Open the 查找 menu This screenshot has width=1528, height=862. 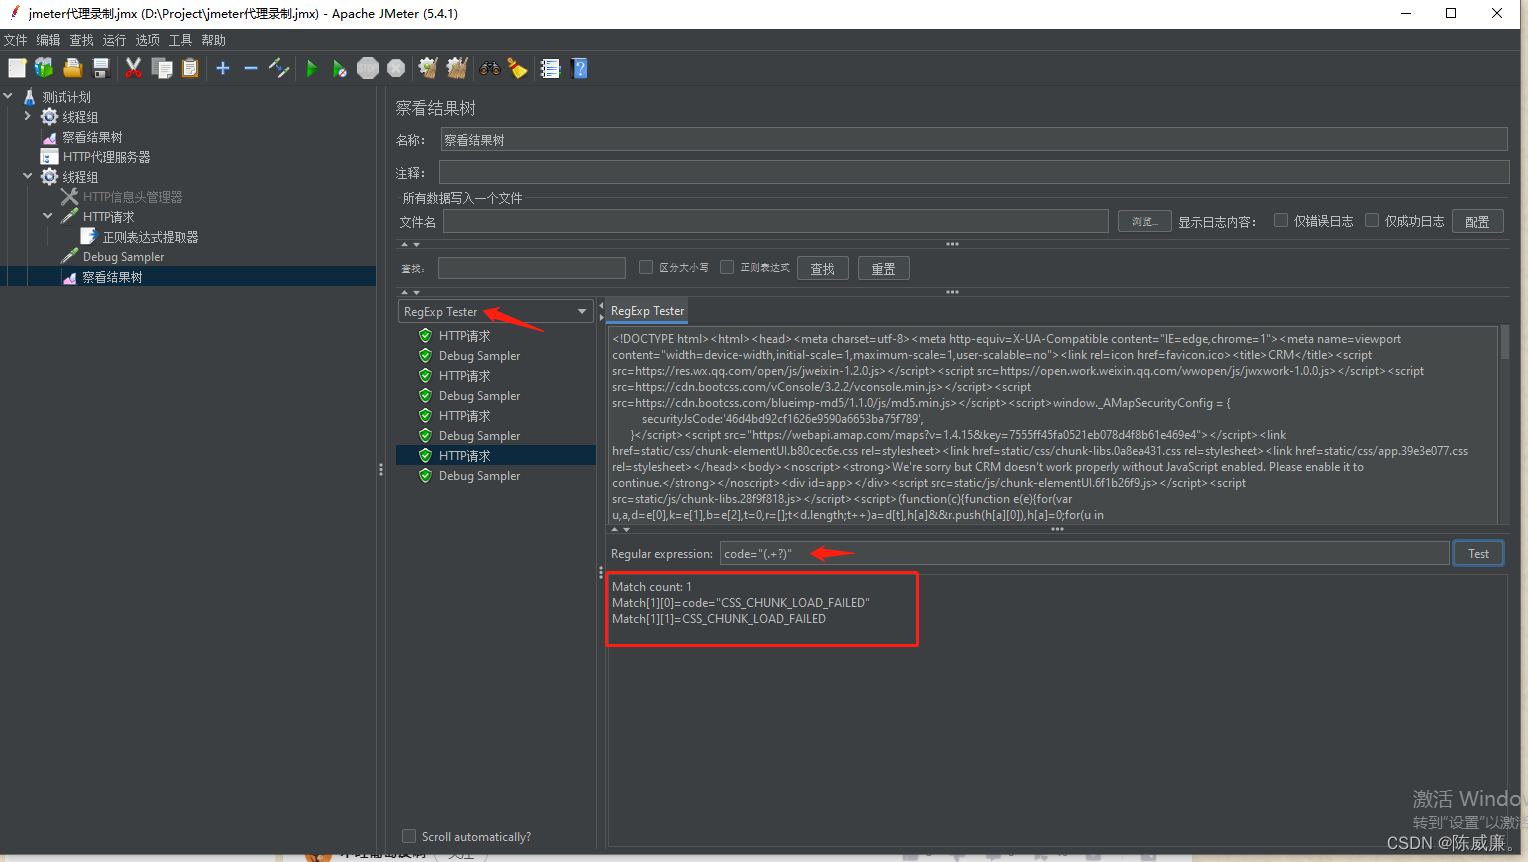pyautogui.click(x=82, y=40)
